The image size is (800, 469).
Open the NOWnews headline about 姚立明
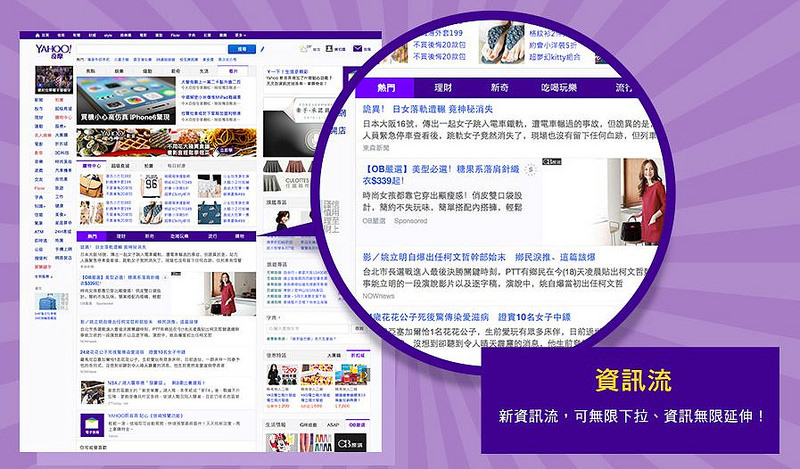pyautogui.click(x=479, y=257)
